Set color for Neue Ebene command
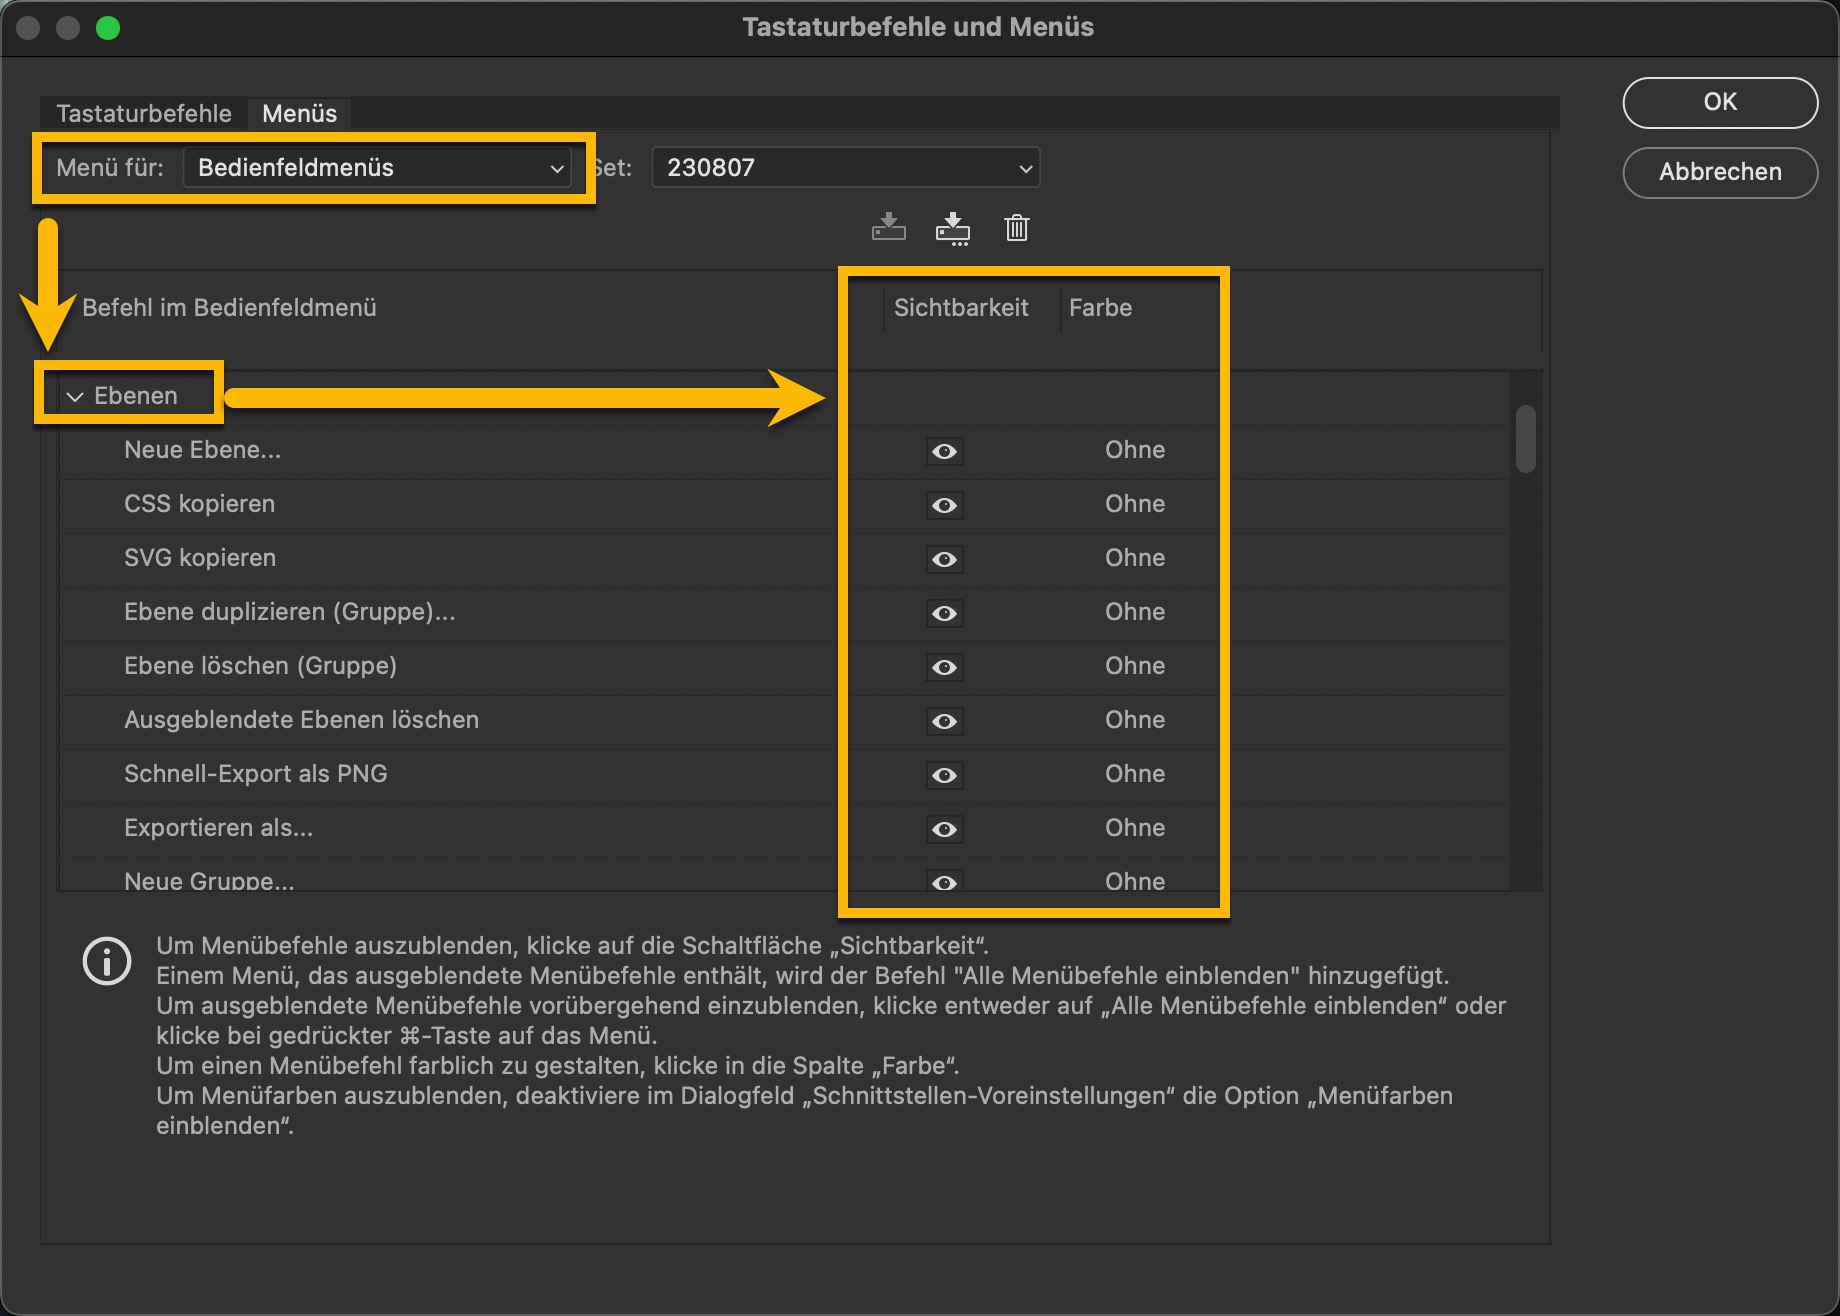 pos(1134,450)
